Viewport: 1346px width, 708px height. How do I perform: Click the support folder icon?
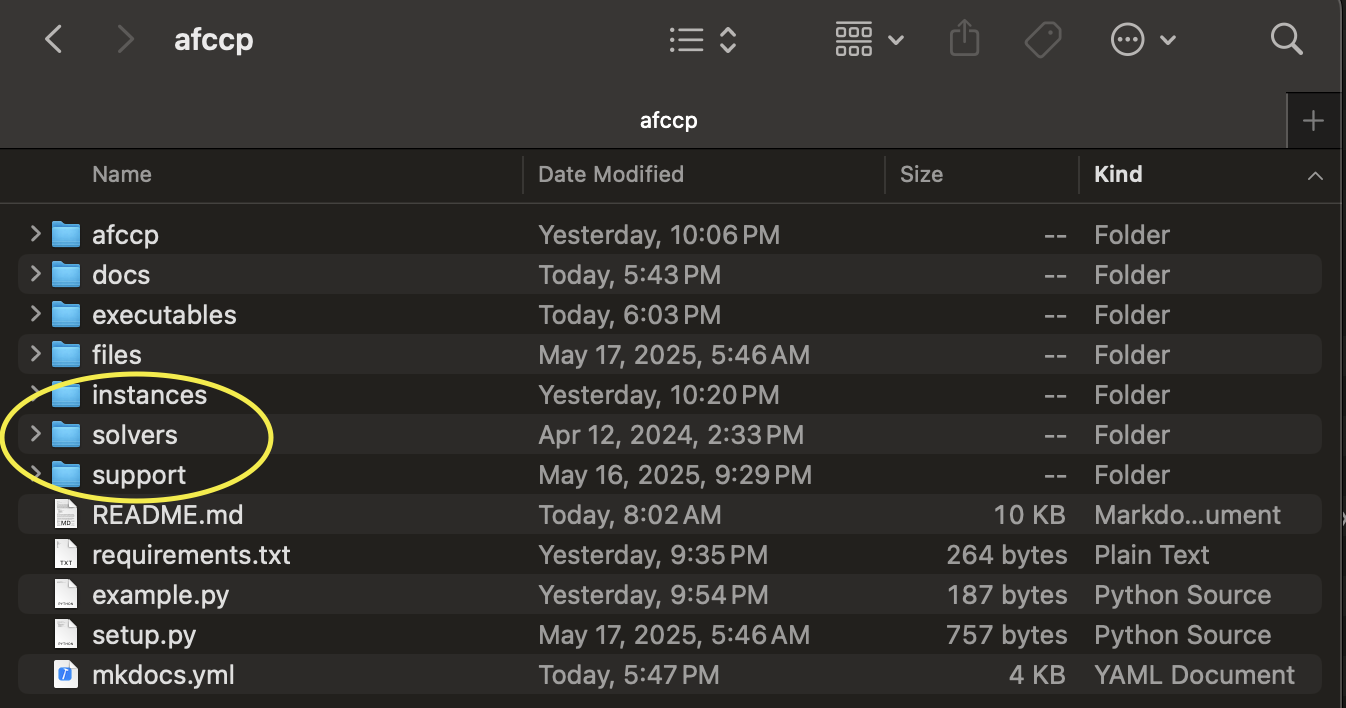tap(66, 474)
